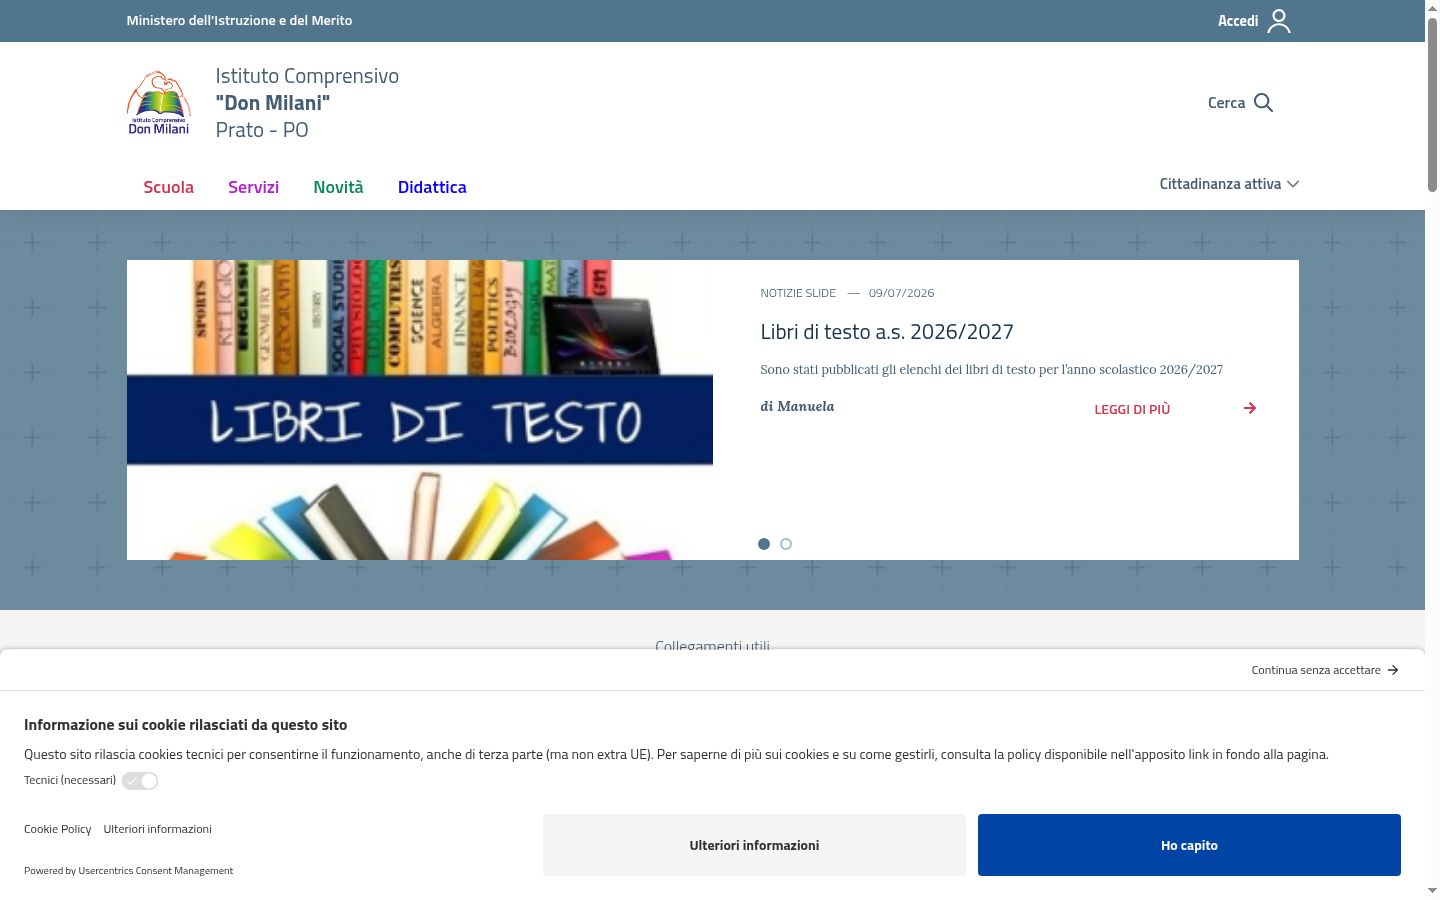Click author name di Manuela
1440x900 pixels.
(797, 406)
